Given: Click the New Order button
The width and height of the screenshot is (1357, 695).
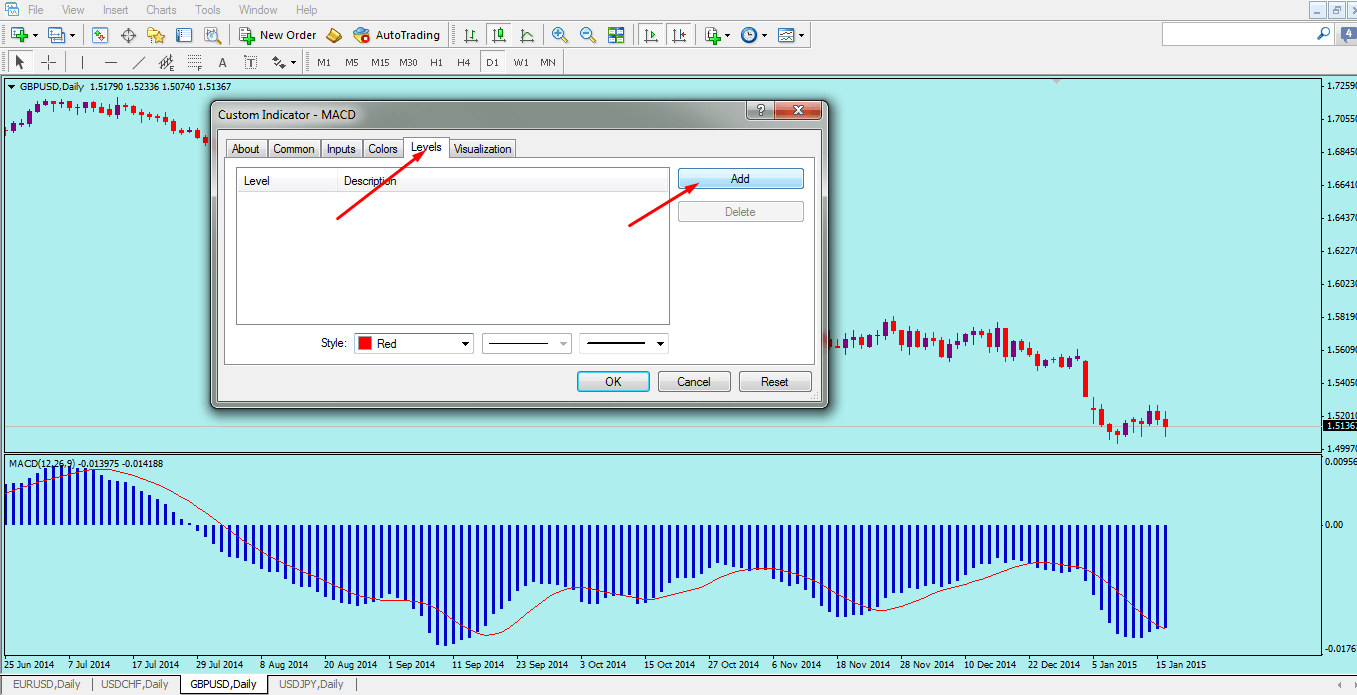Looking at the screenshot, I should tap(278, 35).
